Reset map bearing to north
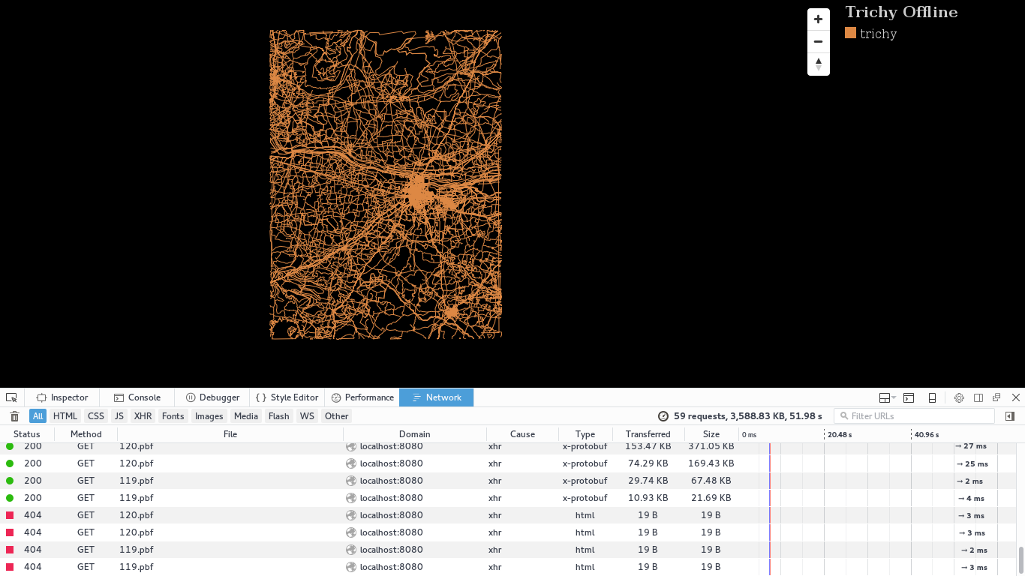Viewport: 1025px width, 576px height. coord(818,64)
